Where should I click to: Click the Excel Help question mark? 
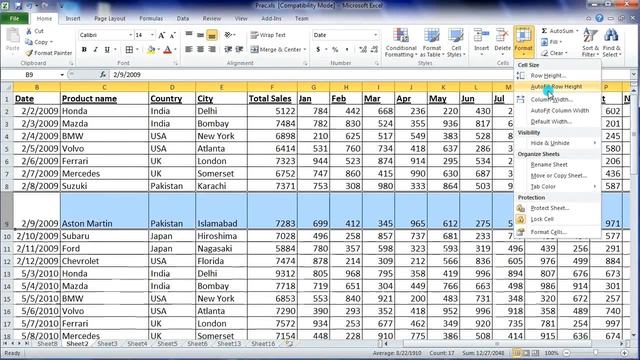click(599, 18)
